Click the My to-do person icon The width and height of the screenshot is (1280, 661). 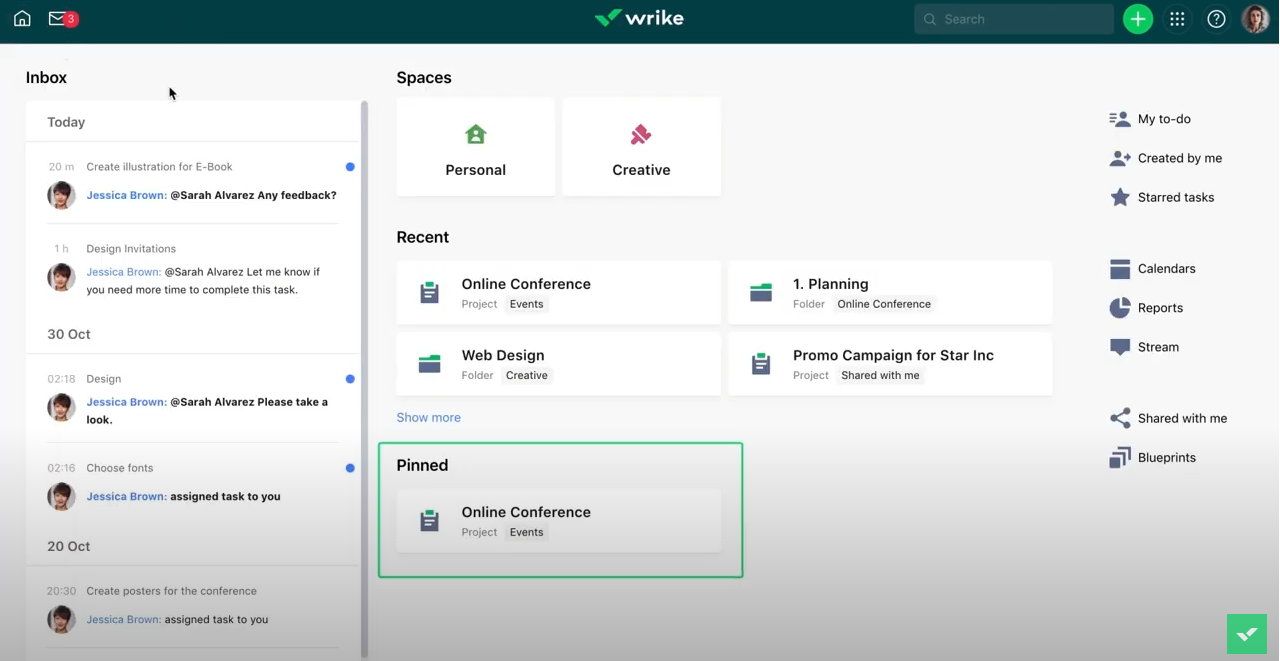[1120, 119]
